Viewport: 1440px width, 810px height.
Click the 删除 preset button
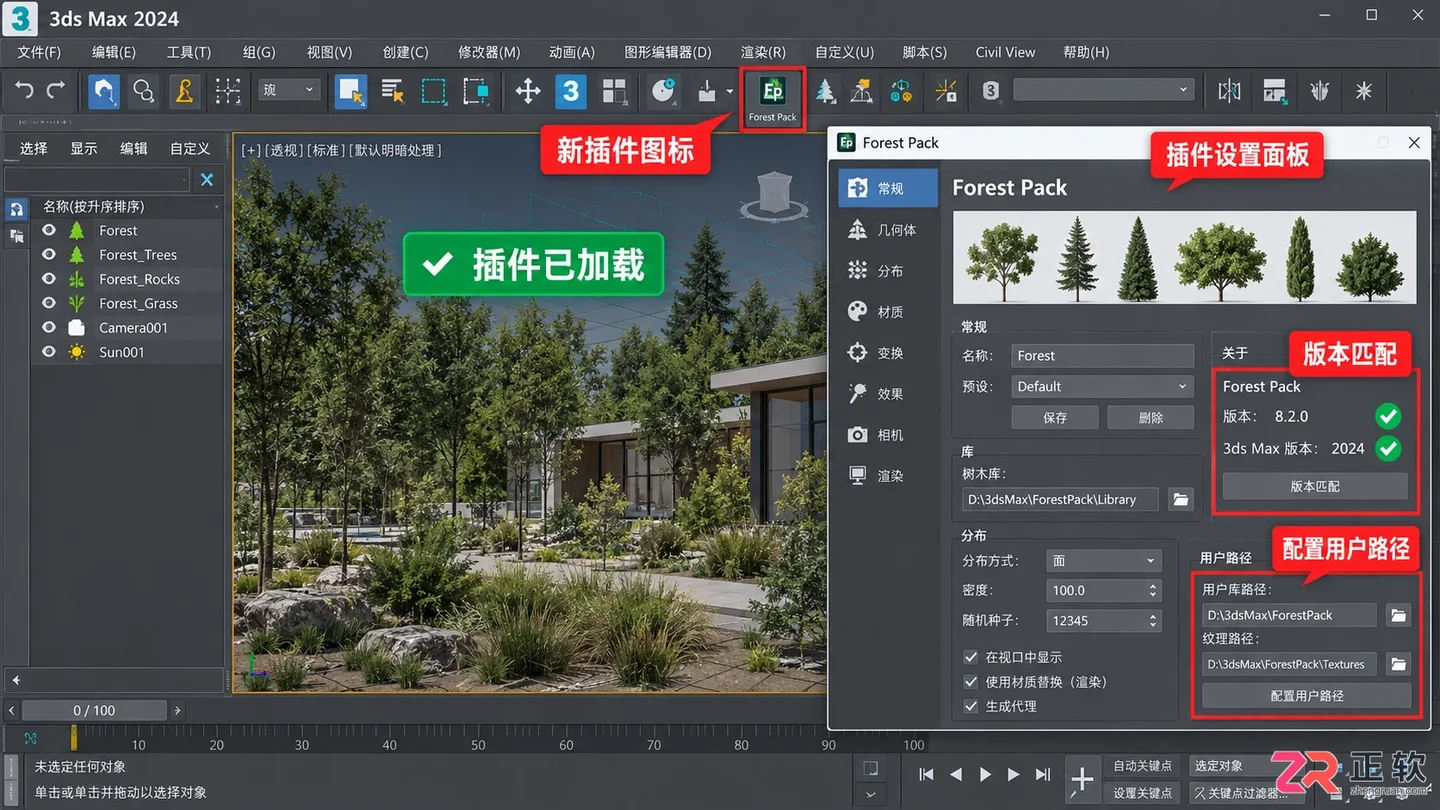(1151, 417)
